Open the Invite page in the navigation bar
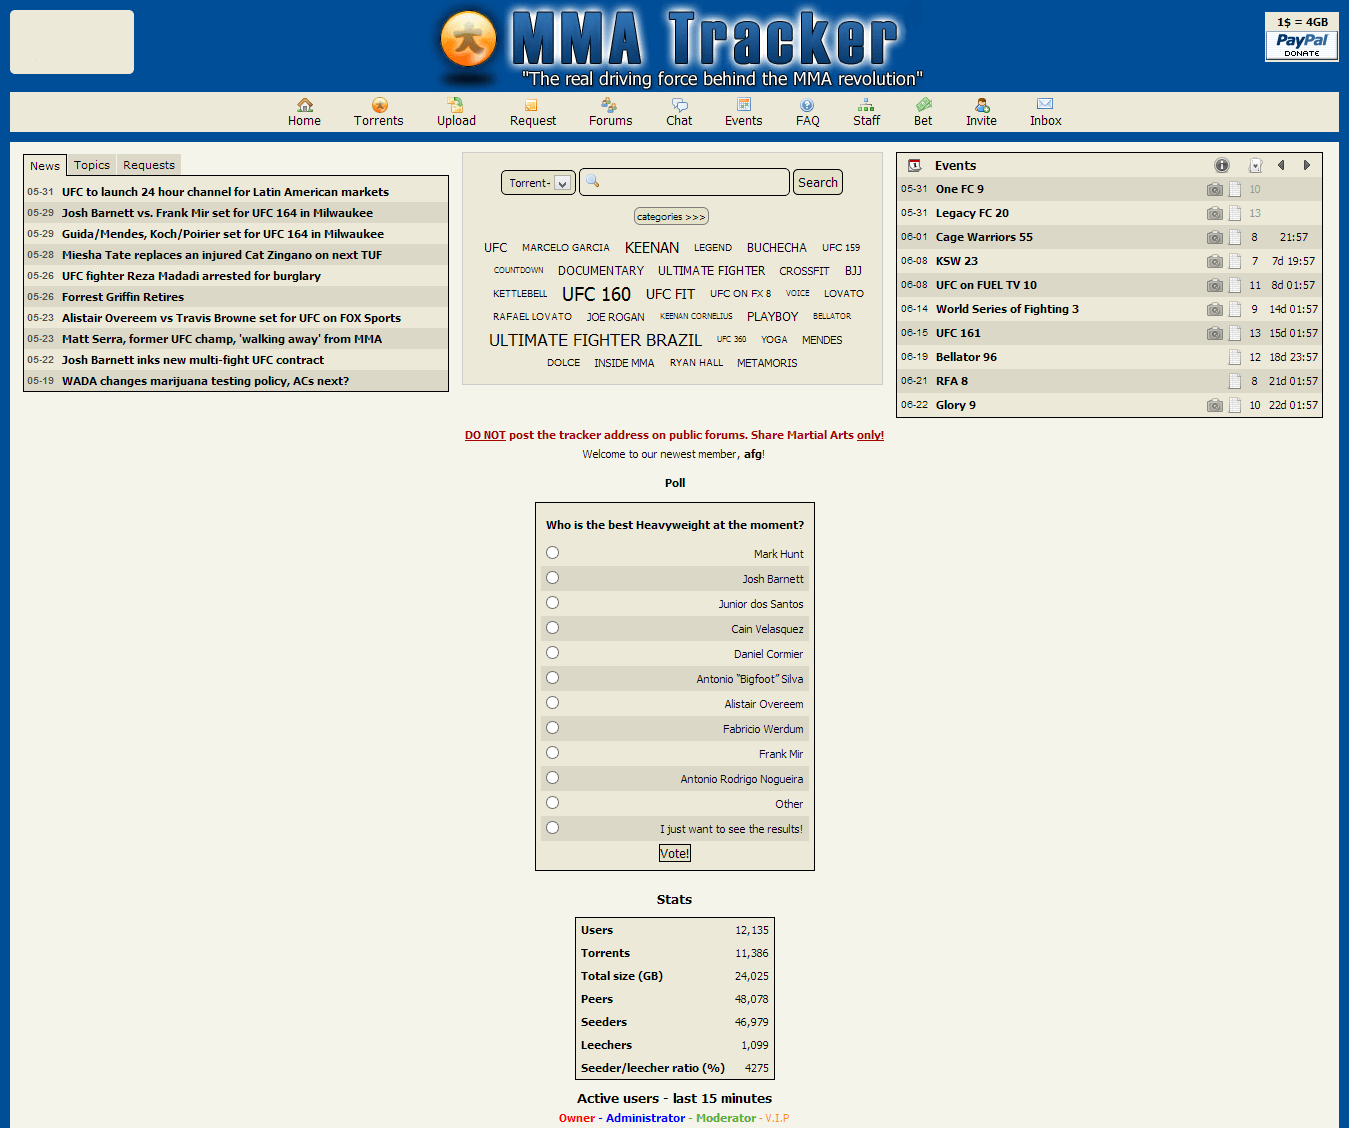 [x=981, y=112]
